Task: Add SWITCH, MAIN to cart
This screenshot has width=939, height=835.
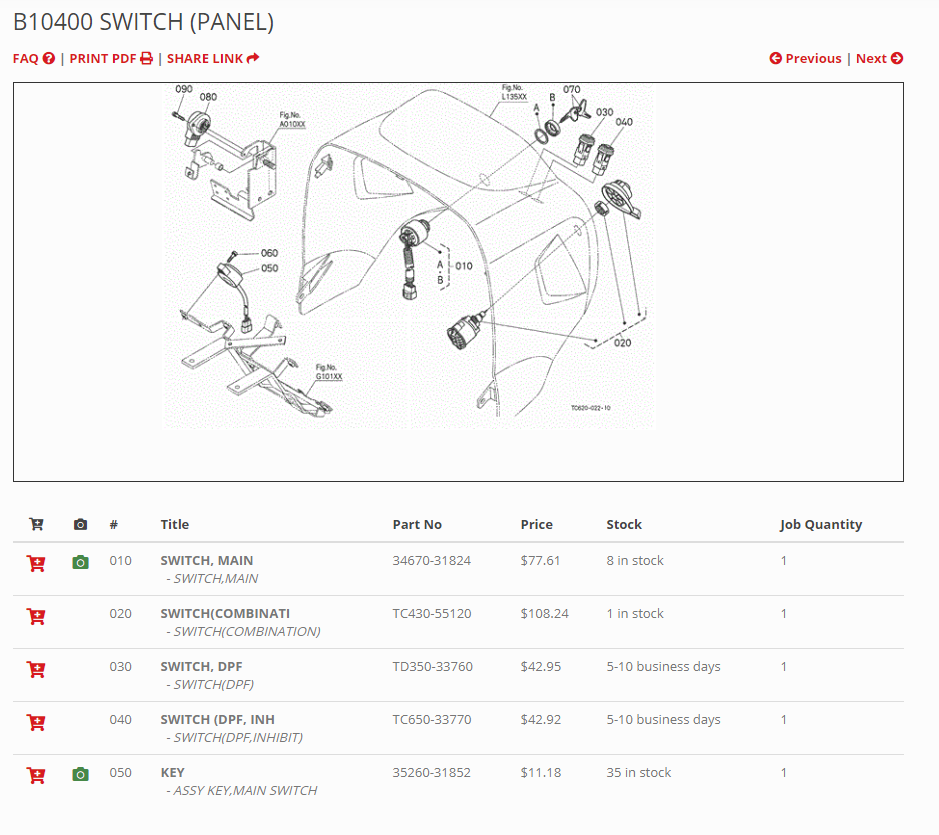Action: (x=36, y=563)
